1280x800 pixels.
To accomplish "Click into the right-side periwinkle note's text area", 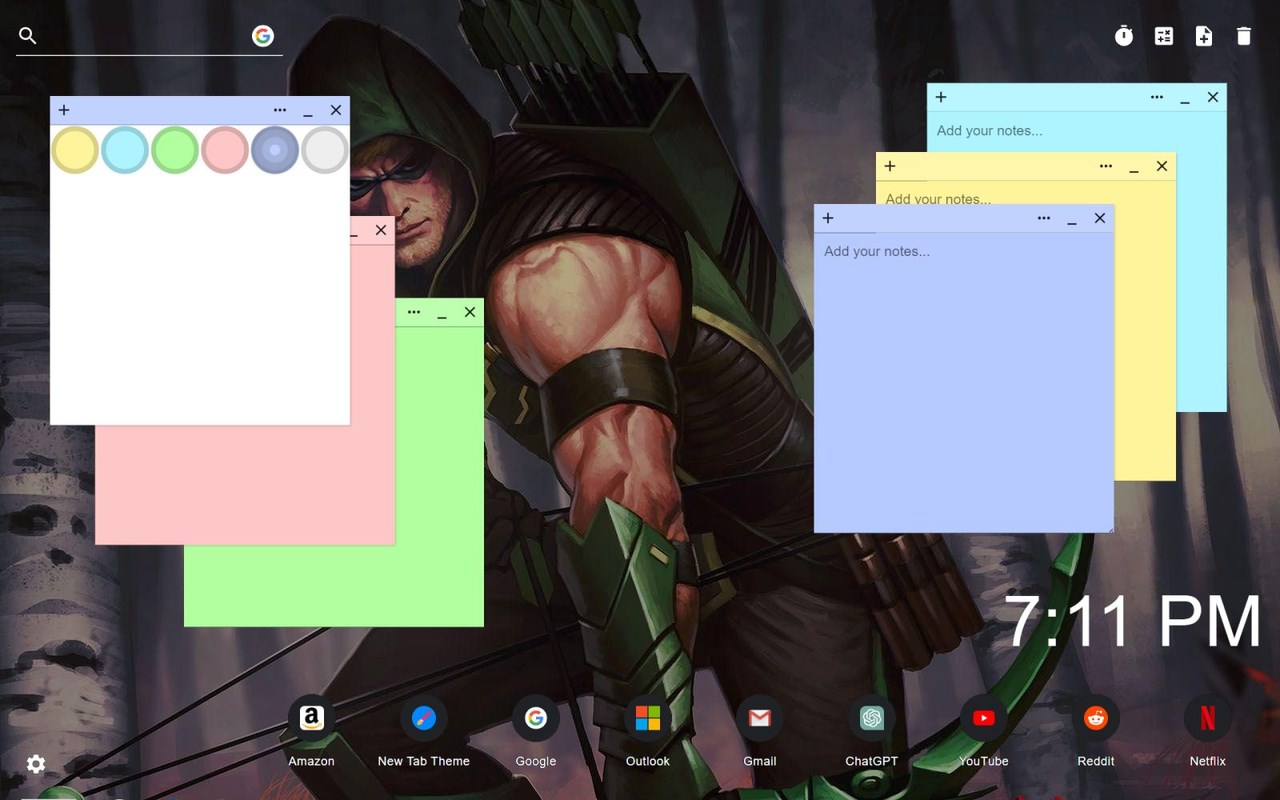I will pyautogui.click(x=964, y=382).
